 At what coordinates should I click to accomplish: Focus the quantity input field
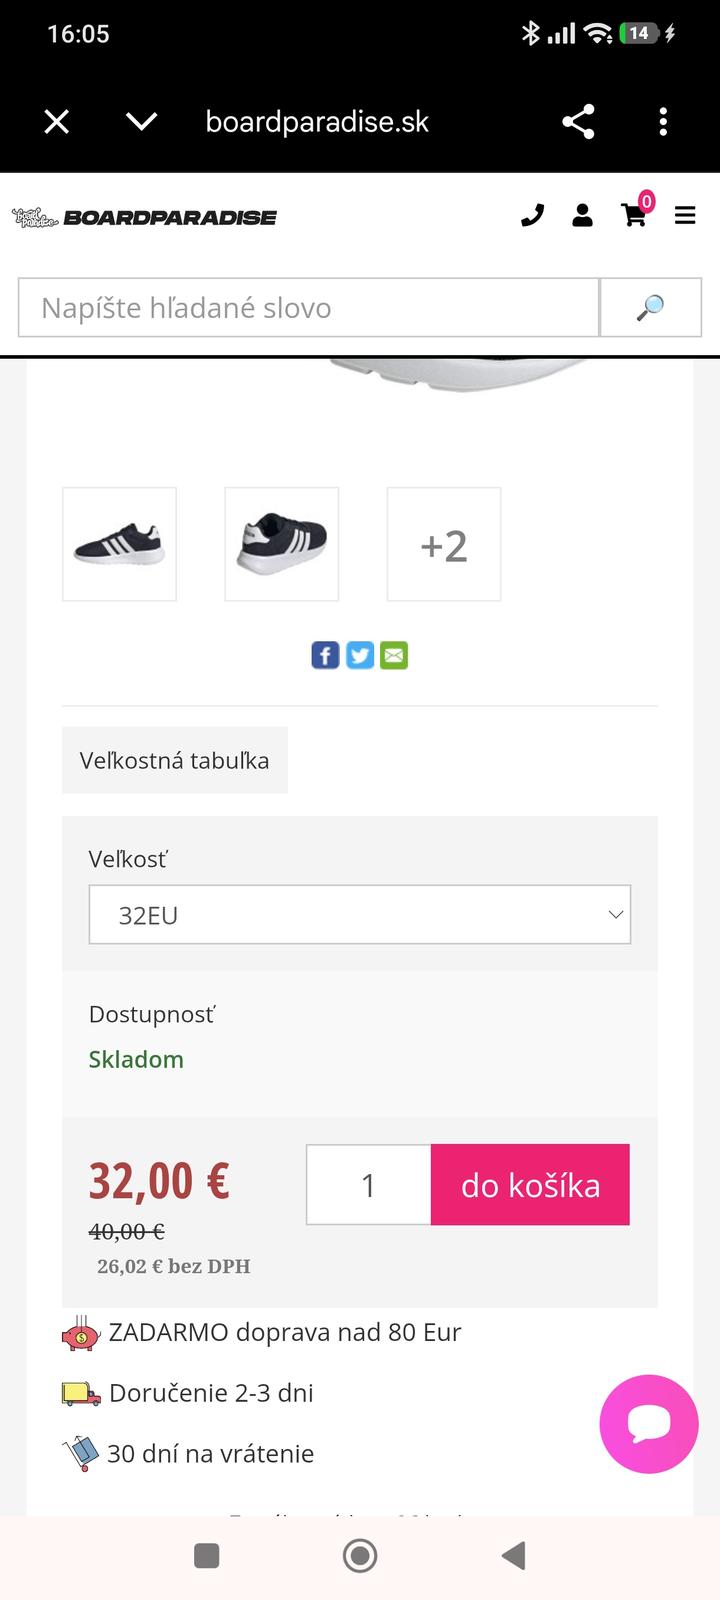(368, 1184)
